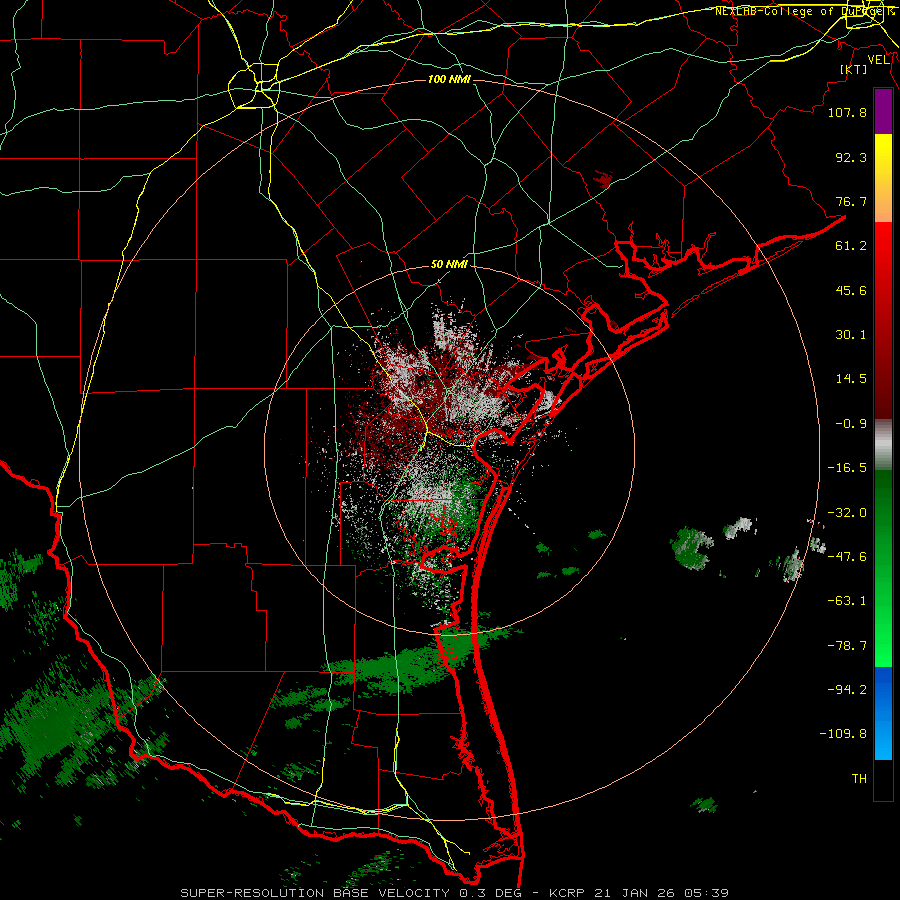Click the -16.5 velocity scale value
Image resolution: width=900 pixels, height=900 pixels.
pyautogui.click(x=847, y=468)
